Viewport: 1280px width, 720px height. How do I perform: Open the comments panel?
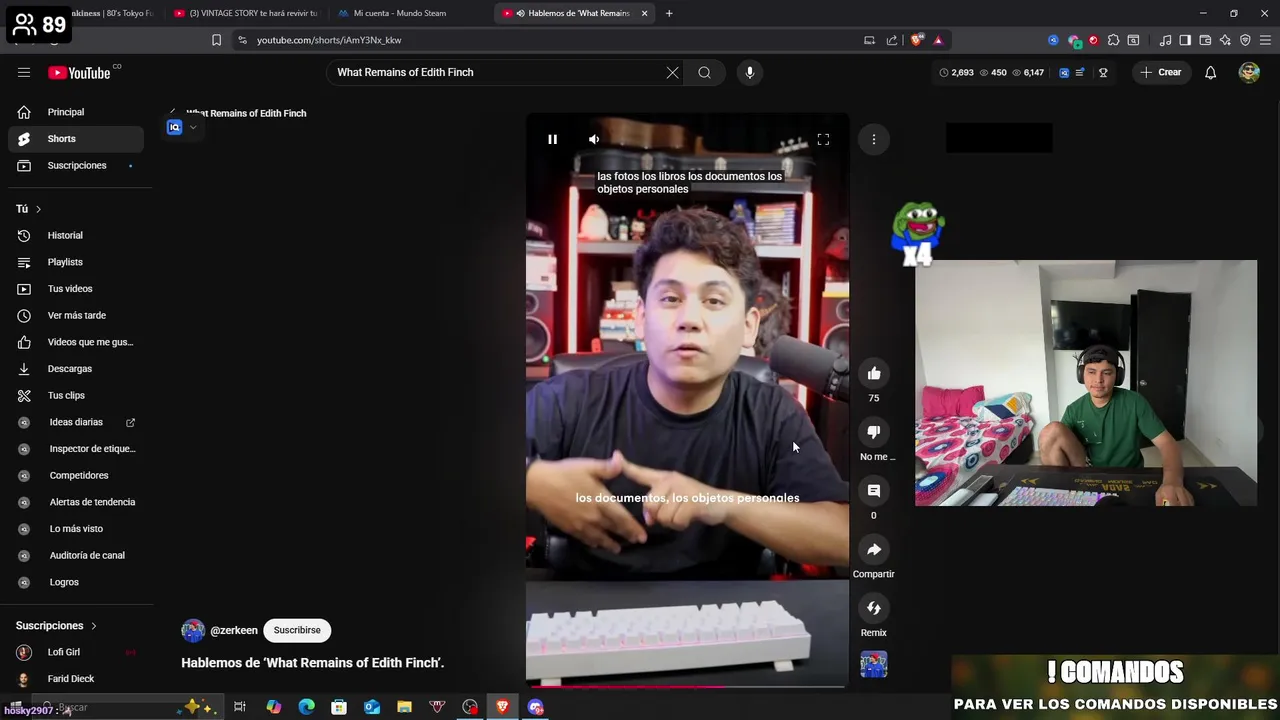coord(874,490)
